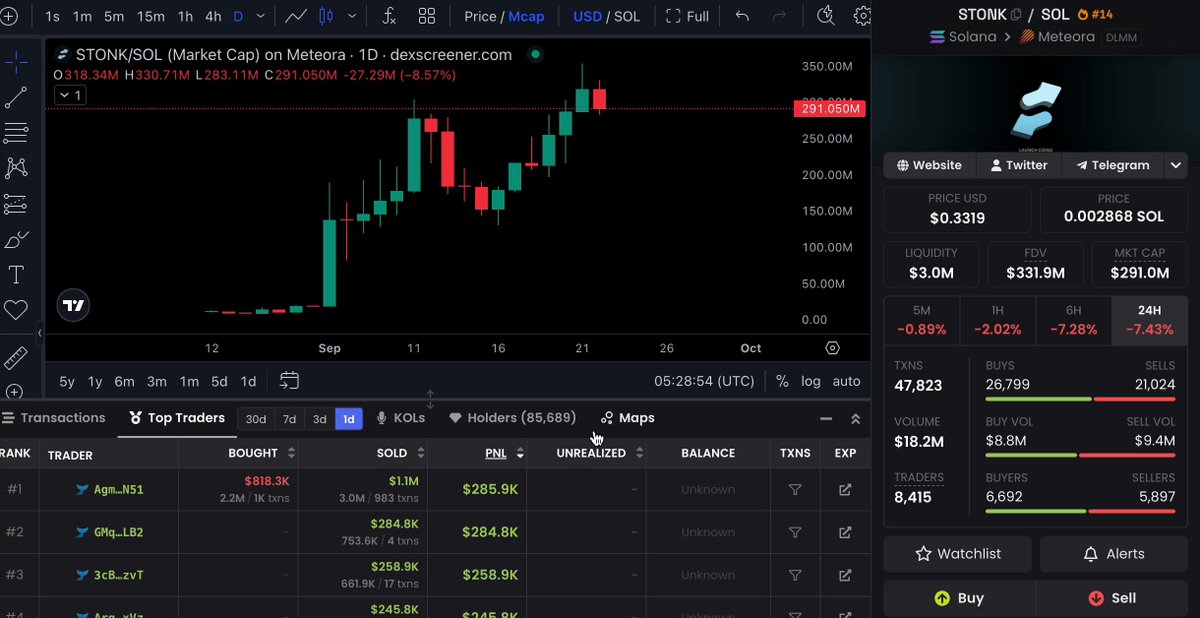Open explorer link for trader GMq…LB2

pos(845,532)
